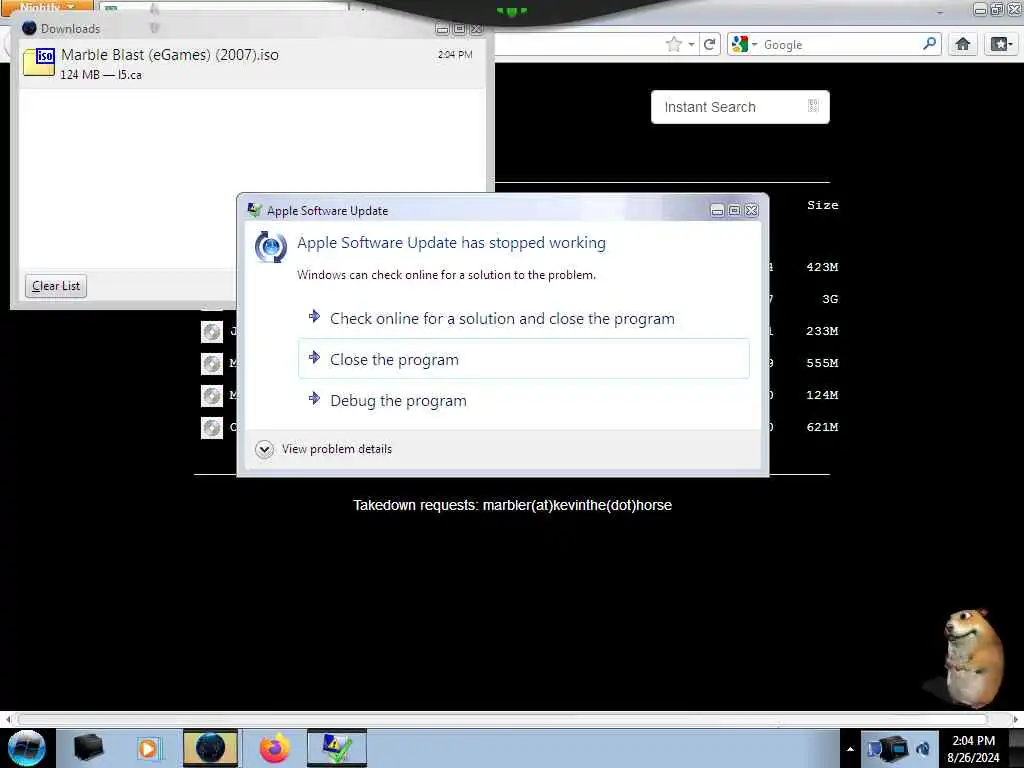The height and width of the screenshot is (768, 1024).
Task: Click the Downloads window globe icon
Action: pyautogui.click(x=29, y=28)
